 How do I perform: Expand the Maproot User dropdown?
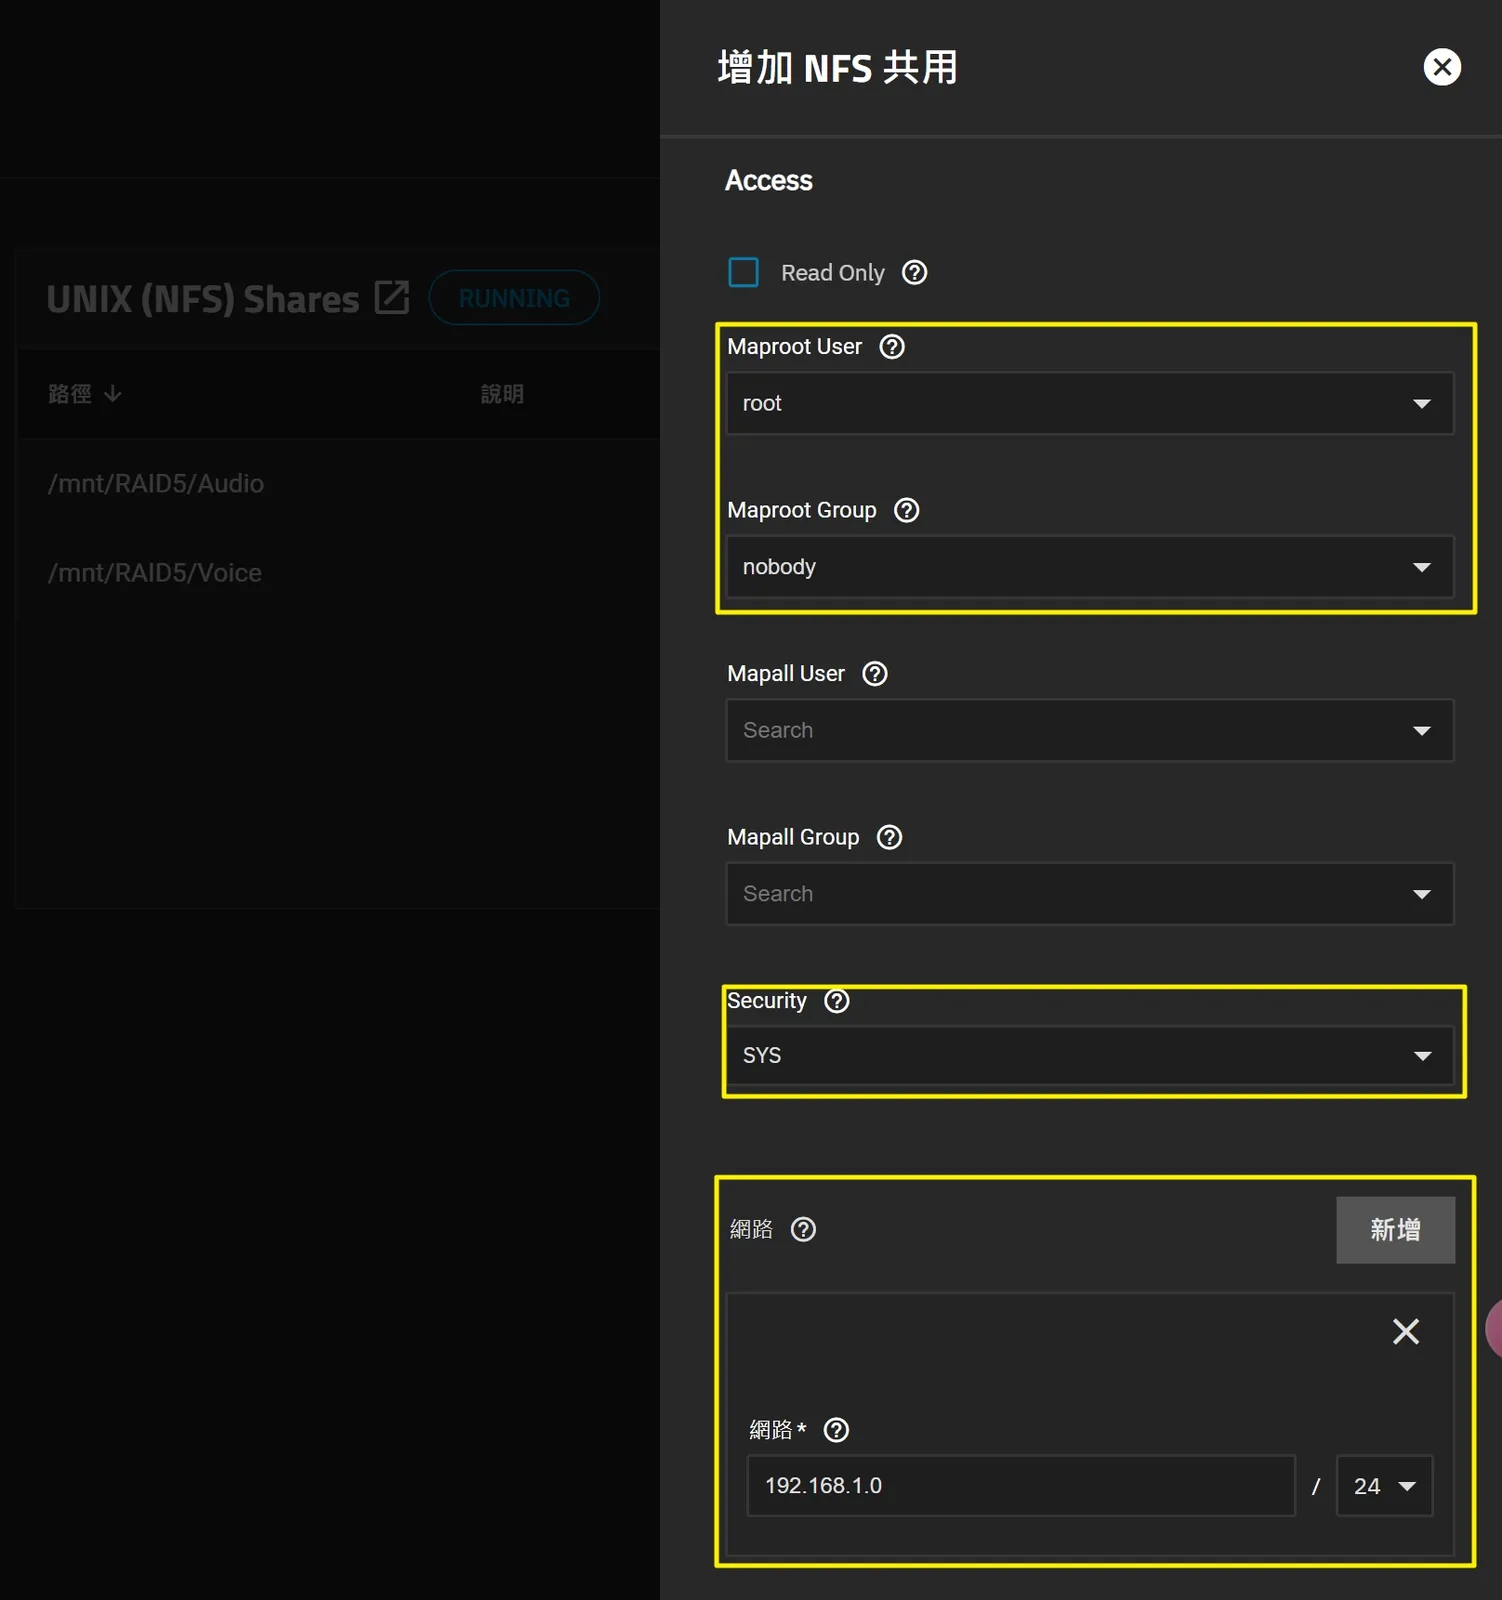tap(1089, 403)
